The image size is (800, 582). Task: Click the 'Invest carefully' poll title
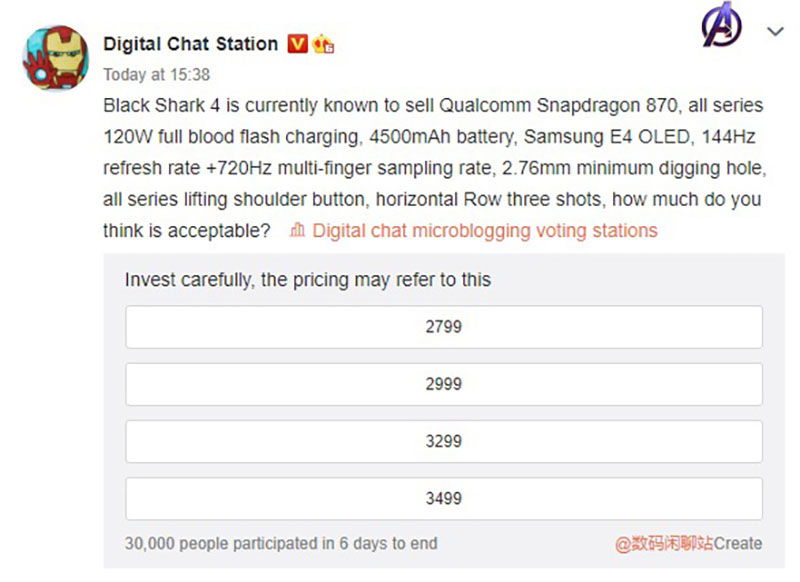308,280
